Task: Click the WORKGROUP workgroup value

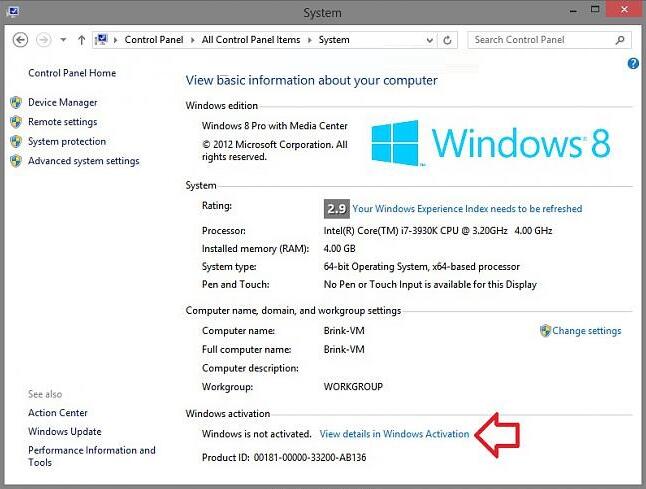Action: click(x=353, y=386)
